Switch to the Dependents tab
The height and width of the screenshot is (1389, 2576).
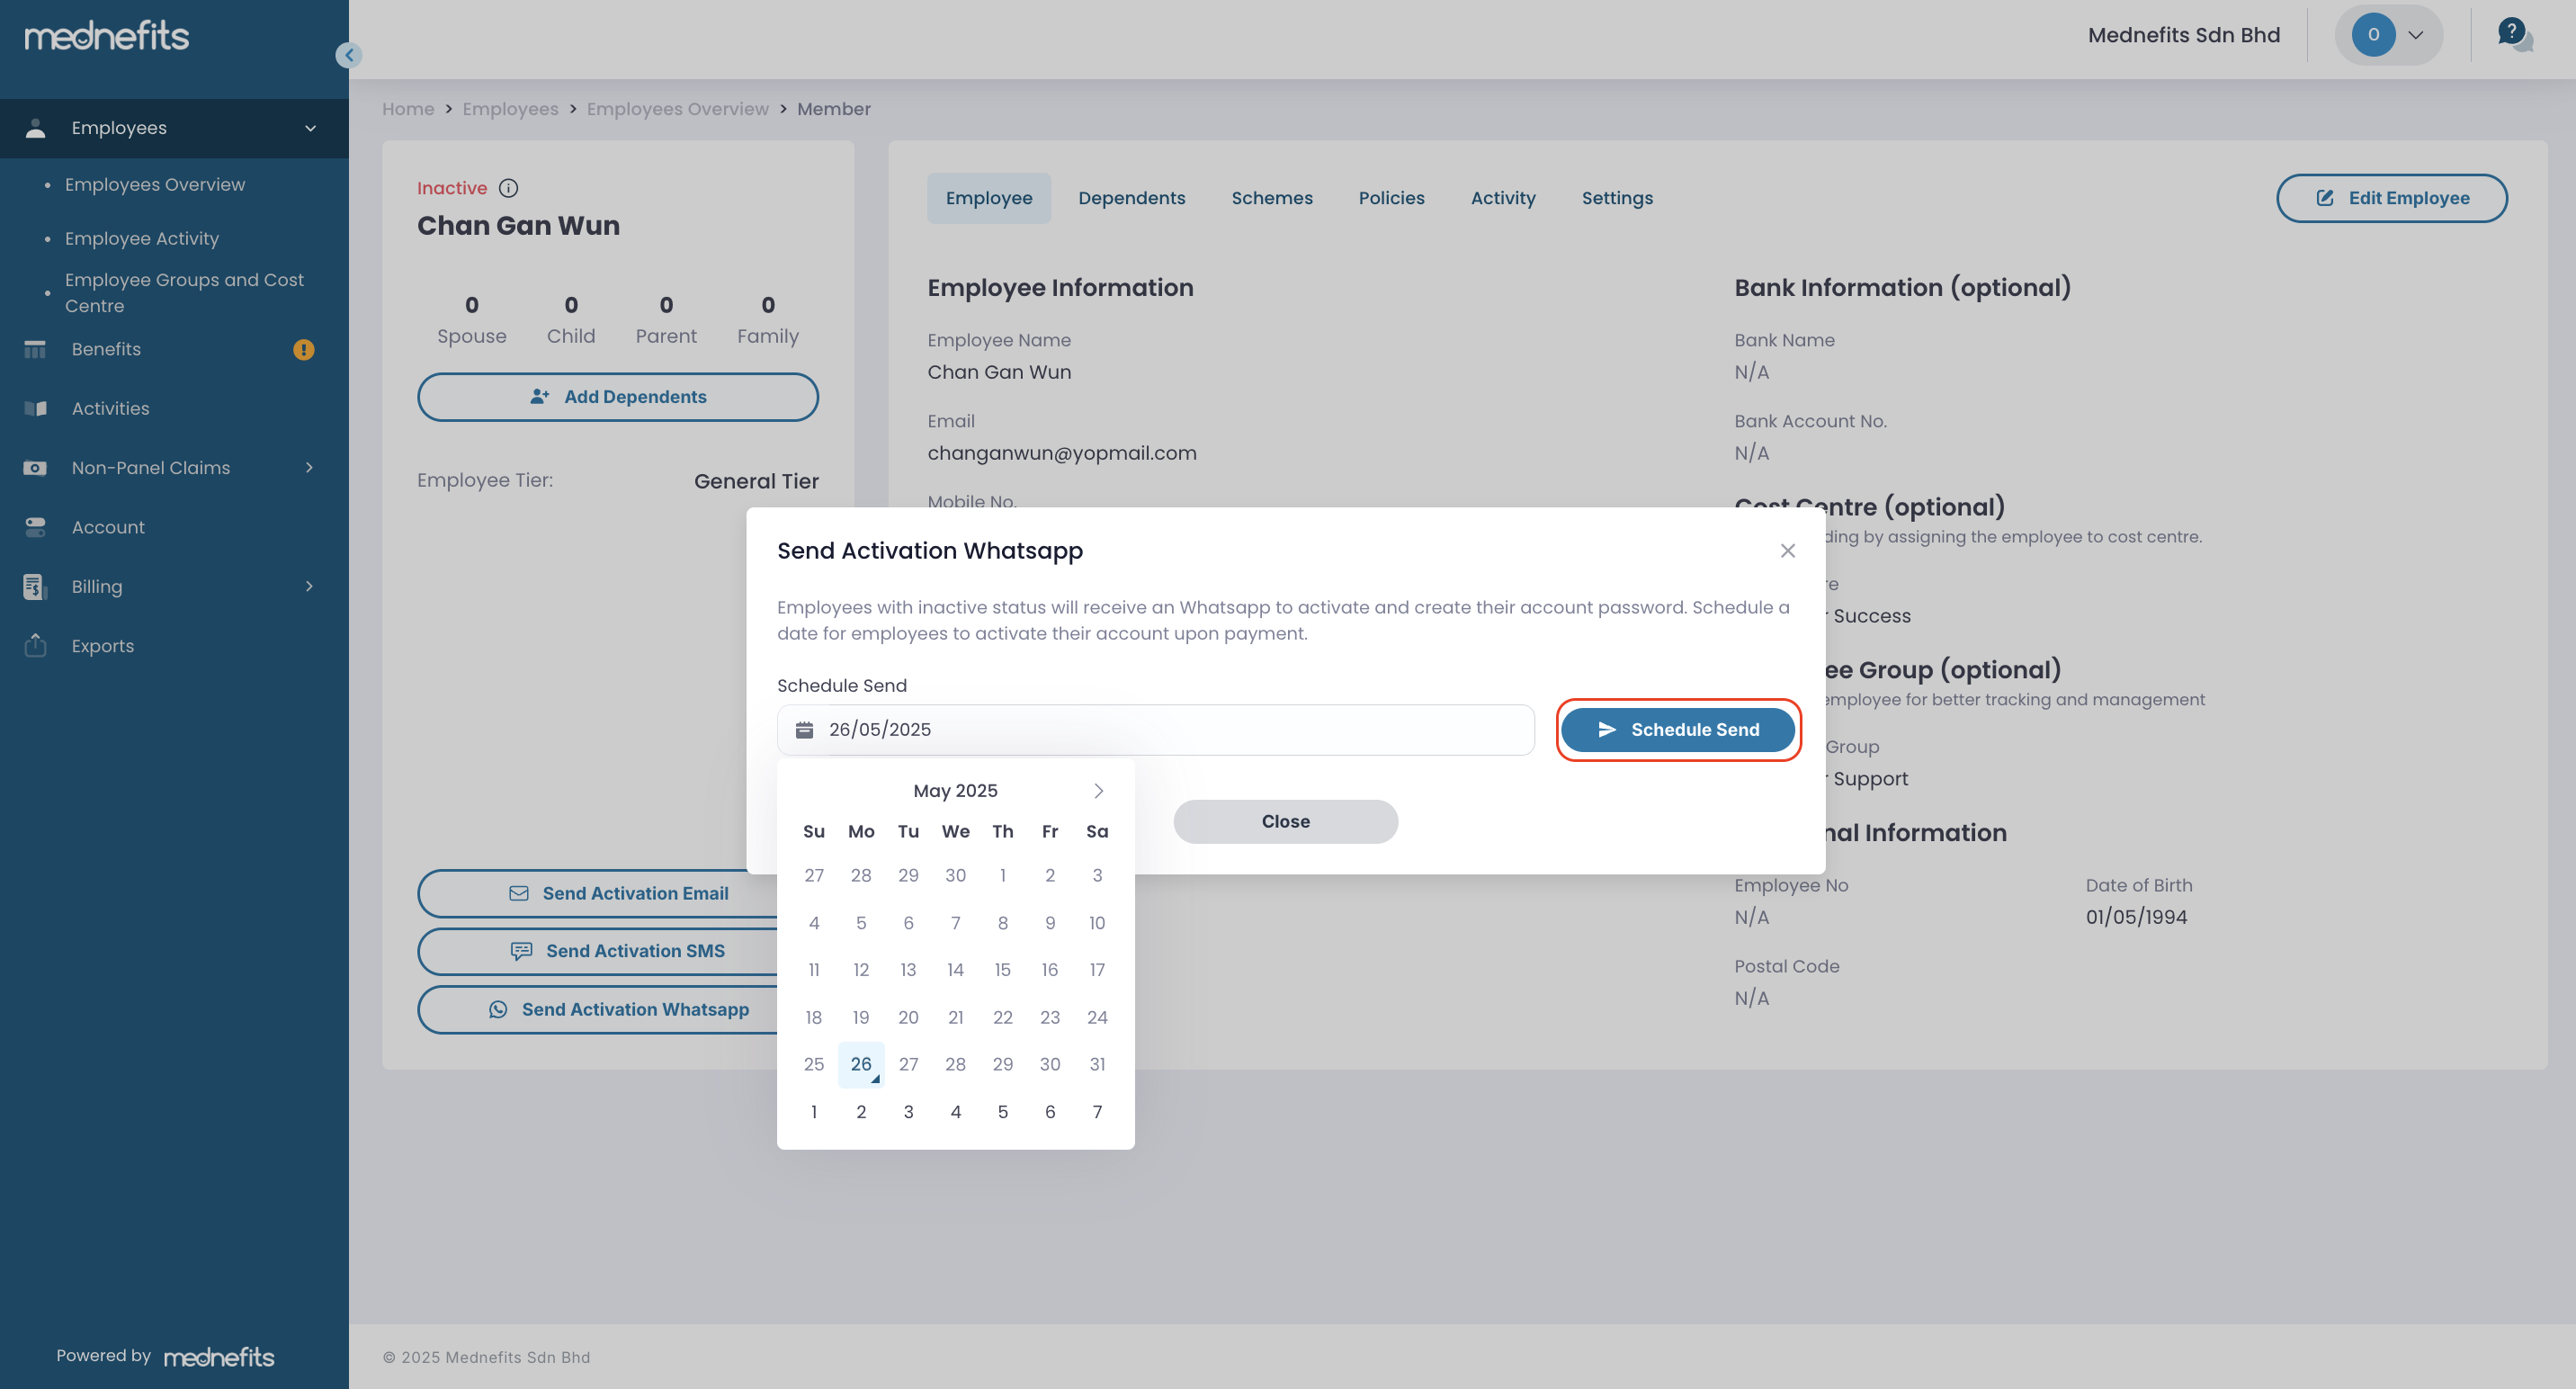click(x=1131, y=198)
